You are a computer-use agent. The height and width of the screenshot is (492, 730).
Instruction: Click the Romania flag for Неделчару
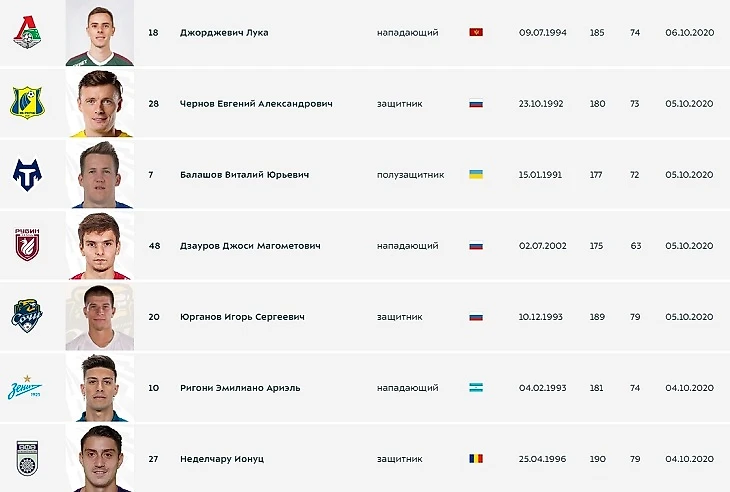click(x=476, y=458)
